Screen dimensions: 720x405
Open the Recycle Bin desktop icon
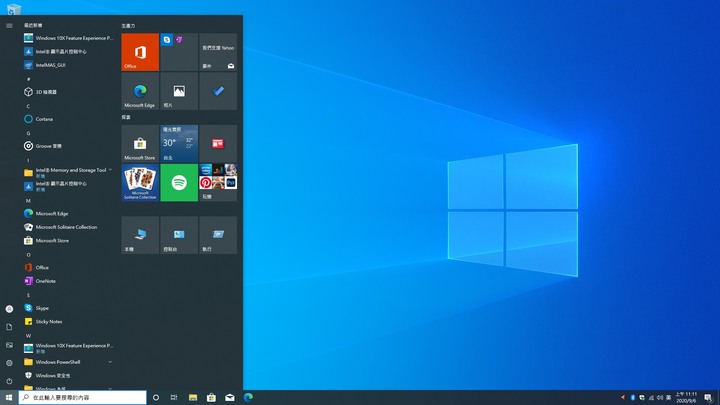pyautogui.click(x=14, y=7)
